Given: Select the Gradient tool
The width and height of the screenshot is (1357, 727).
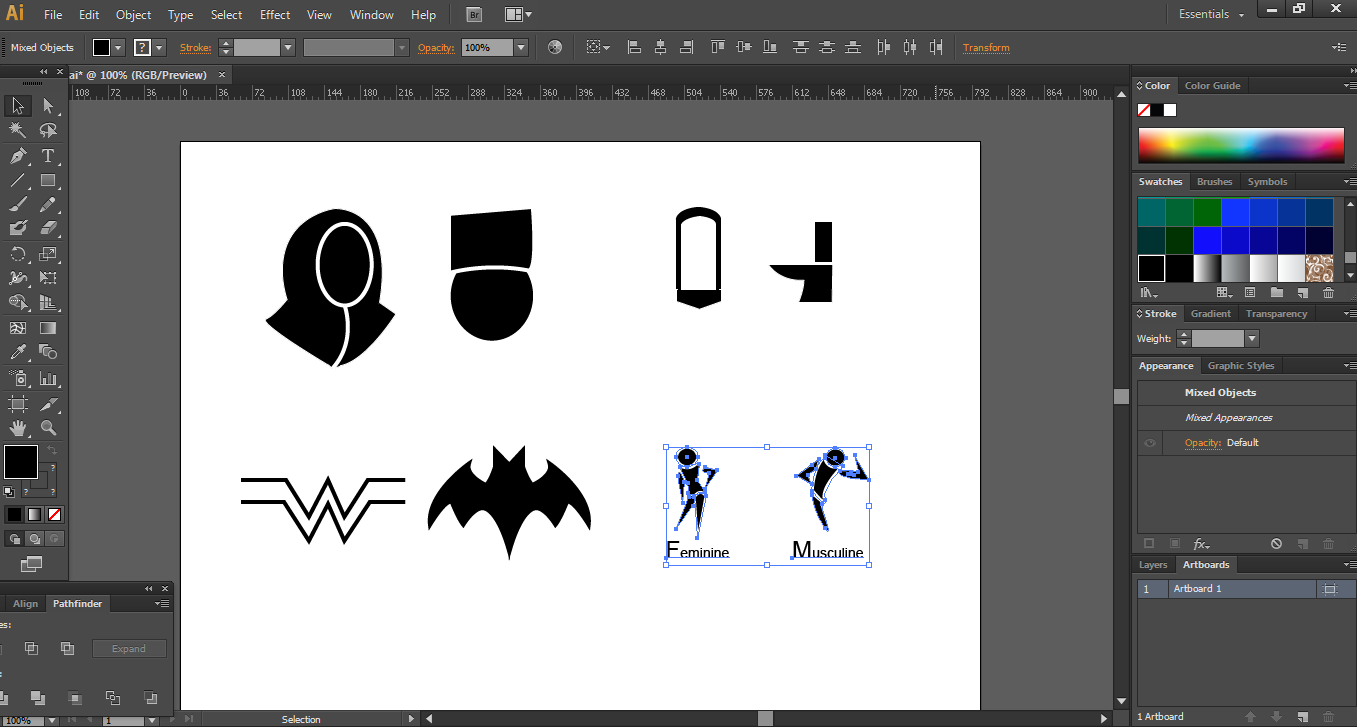Looking at the screenshot, I should pos(48,328).
